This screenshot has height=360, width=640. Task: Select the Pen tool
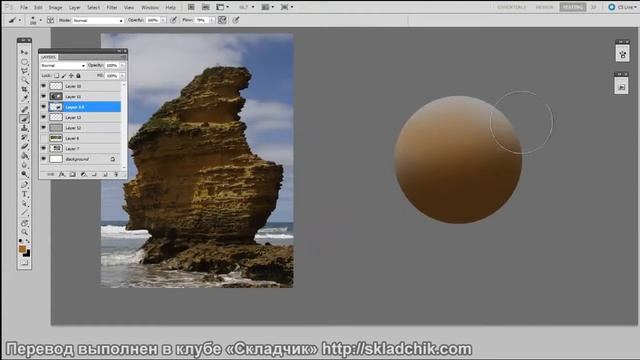pos(24,185)
